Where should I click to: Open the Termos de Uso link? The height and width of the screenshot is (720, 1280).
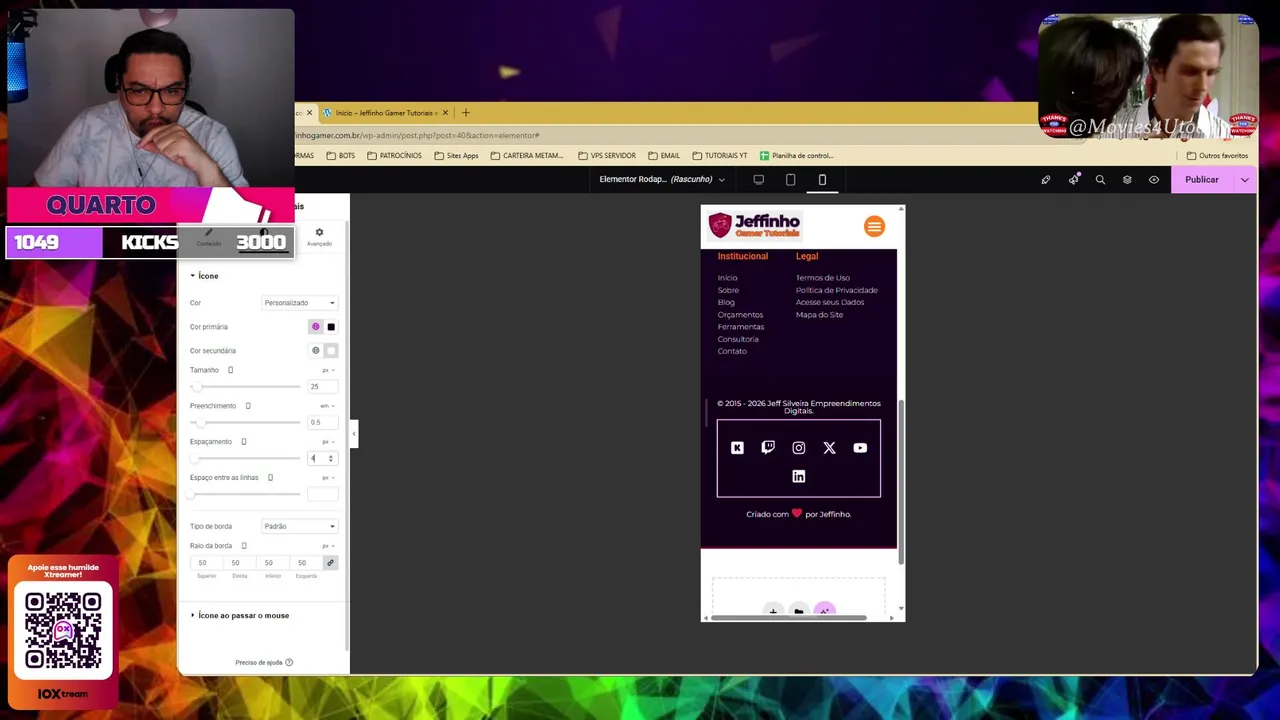coord(823,278)
